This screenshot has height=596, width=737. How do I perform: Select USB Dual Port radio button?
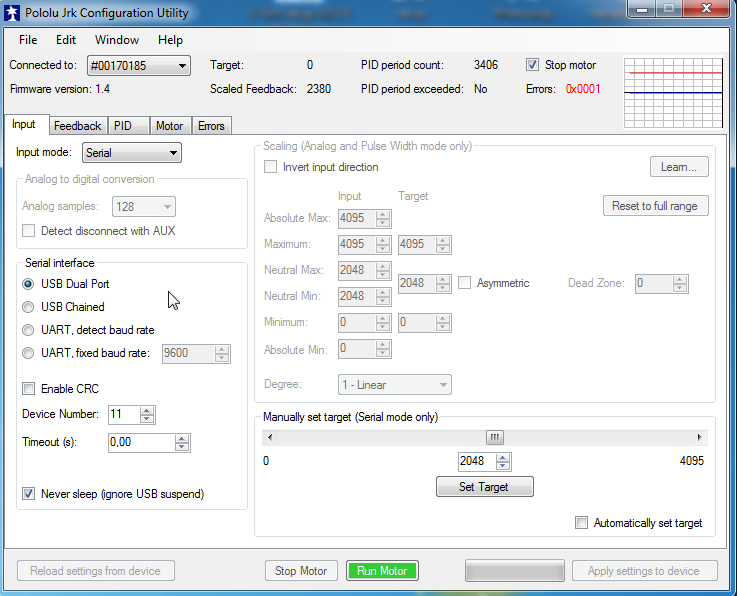coord(28,284)
